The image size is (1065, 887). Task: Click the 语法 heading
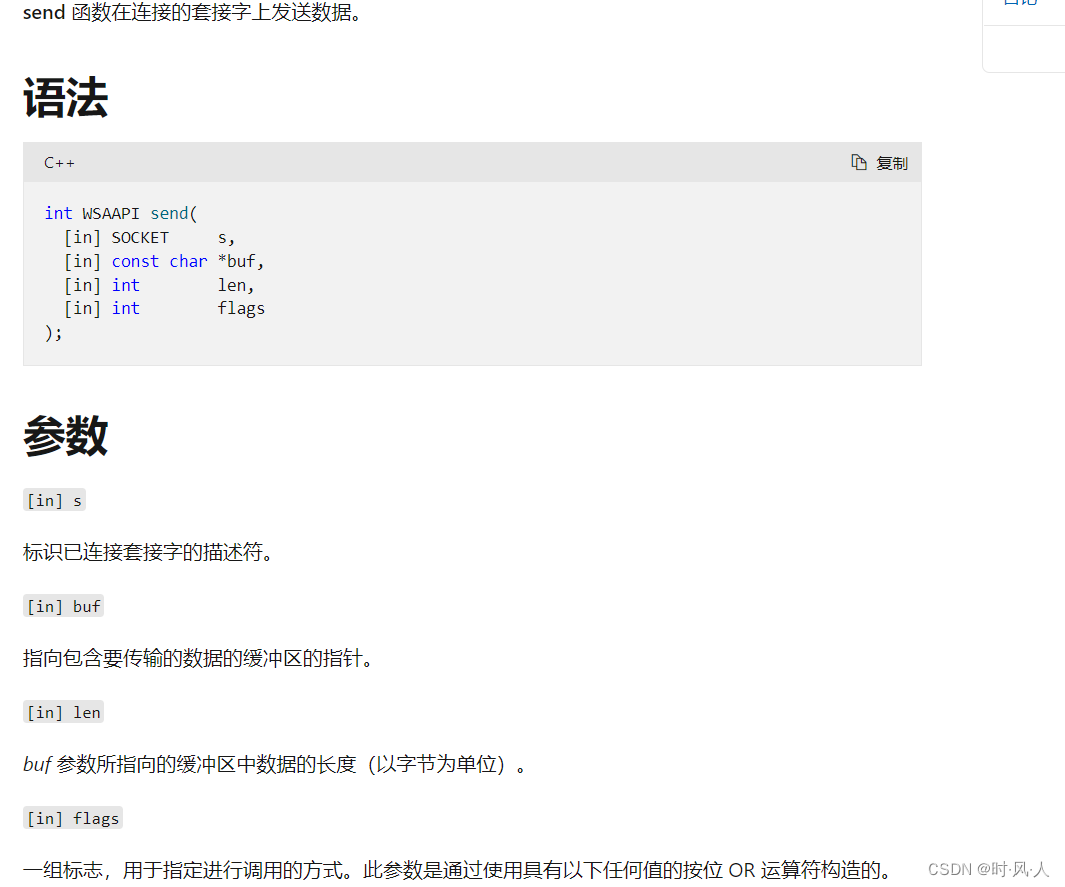pyautogui.click(x=66, y=98)
